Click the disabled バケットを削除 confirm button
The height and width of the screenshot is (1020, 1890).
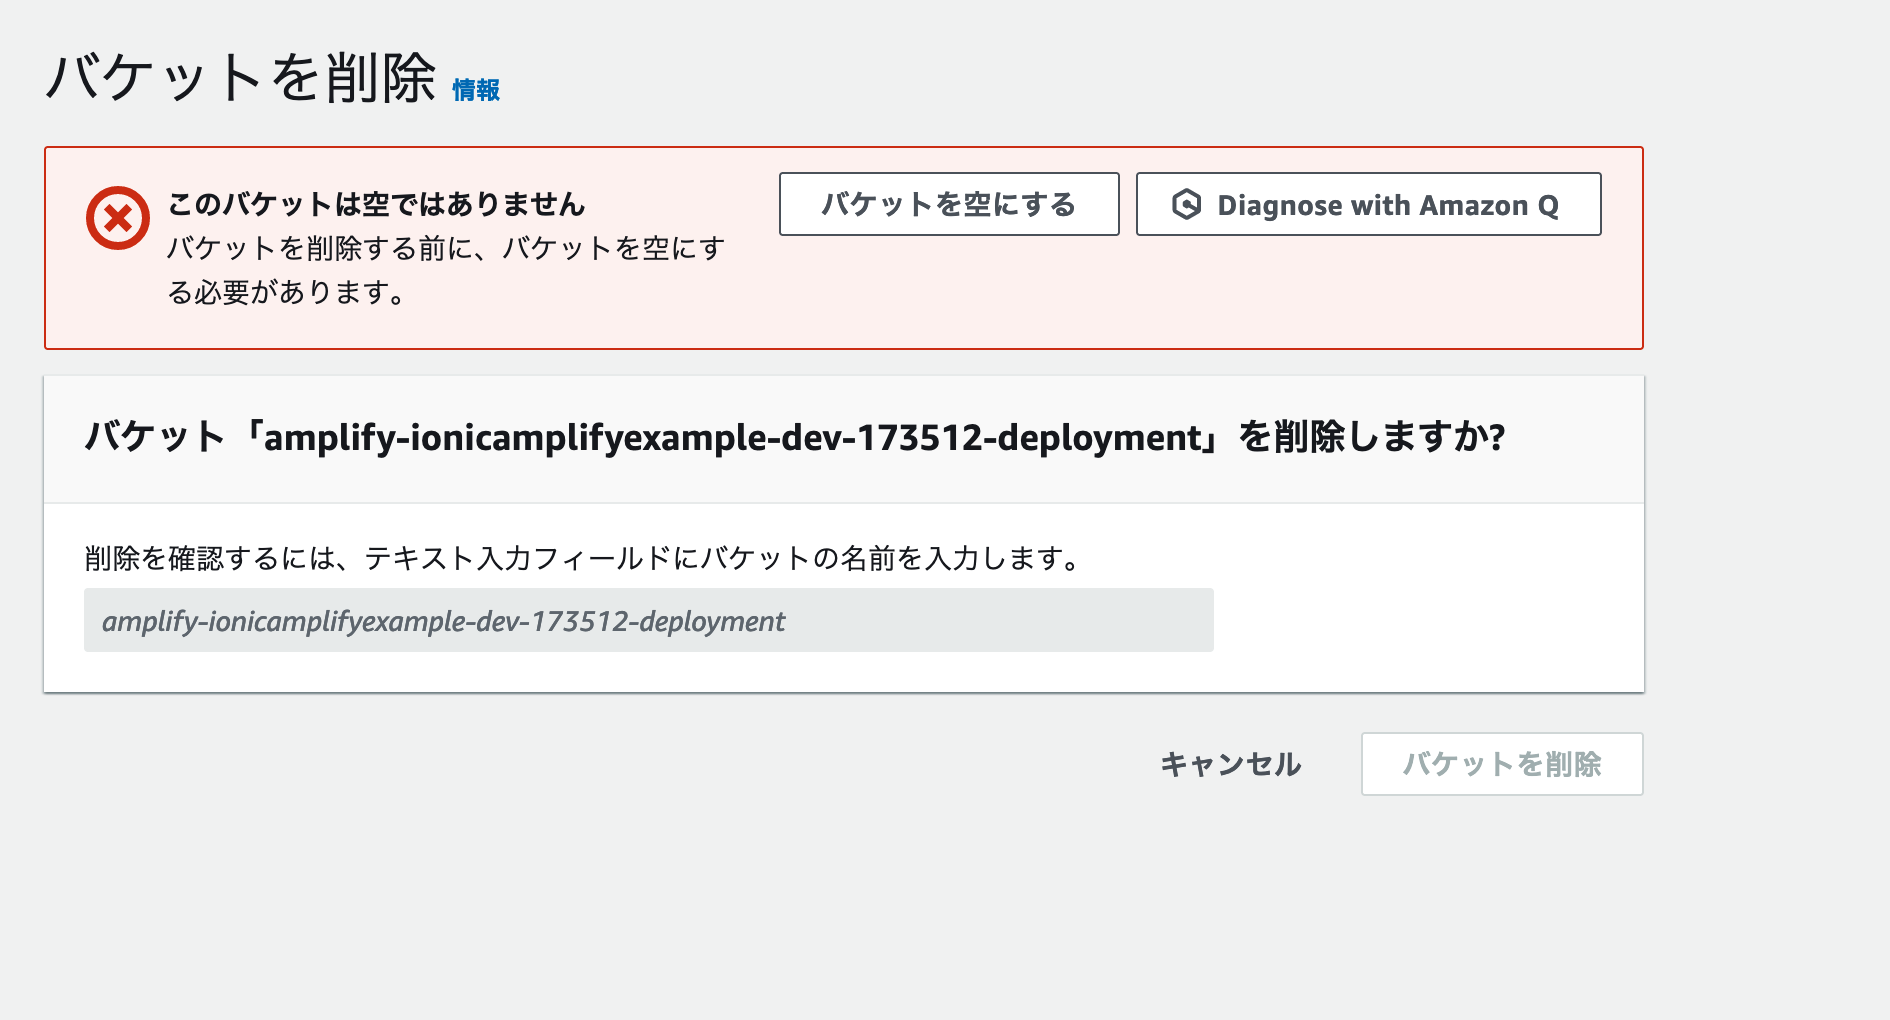tap(1501, 763)
